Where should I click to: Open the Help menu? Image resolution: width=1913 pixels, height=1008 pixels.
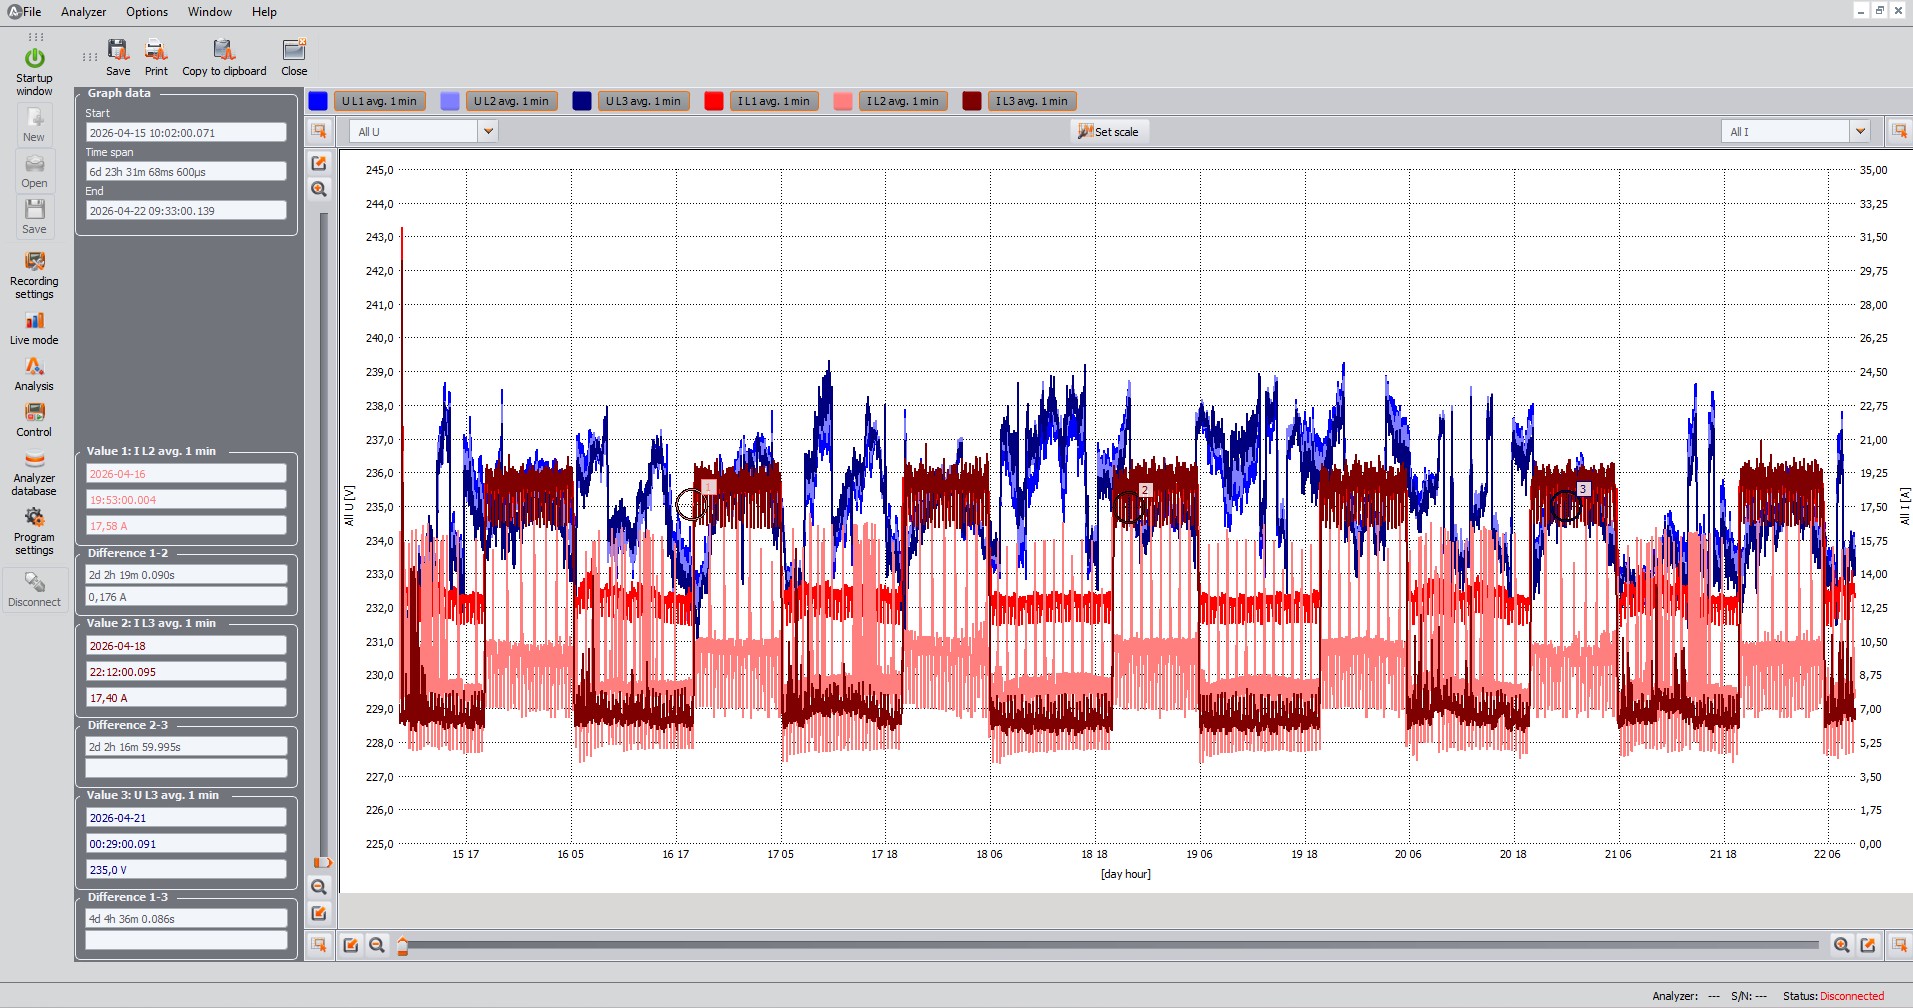(264, 12)
